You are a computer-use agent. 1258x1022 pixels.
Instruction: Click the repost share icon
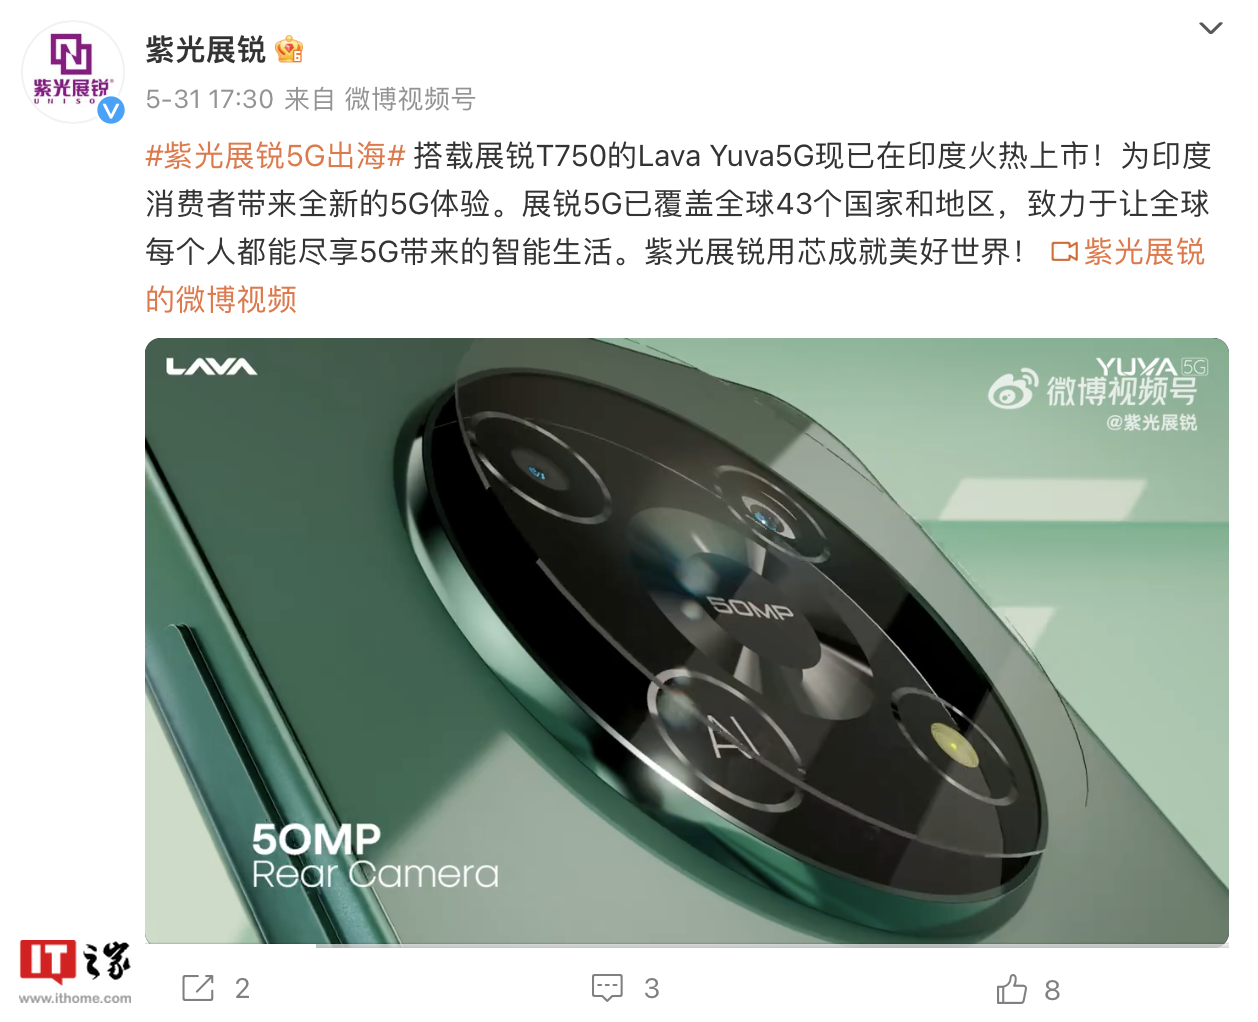tap(198, 988)
